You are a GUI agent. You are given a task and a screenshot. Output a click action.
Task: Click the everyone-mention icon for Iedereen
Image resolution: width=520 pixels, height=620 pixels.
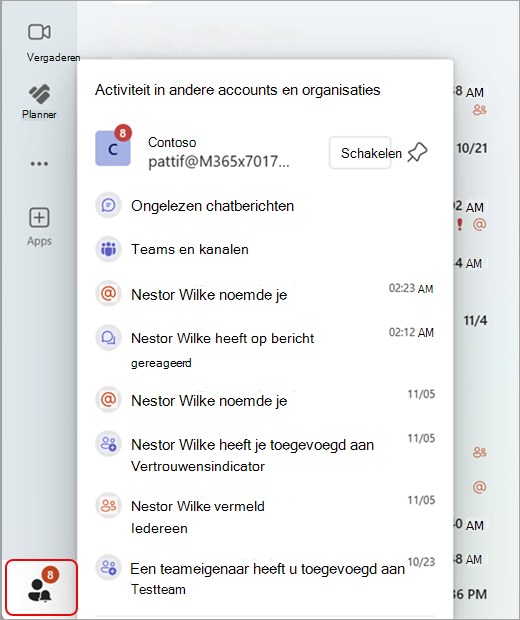[x=108, y=506]
